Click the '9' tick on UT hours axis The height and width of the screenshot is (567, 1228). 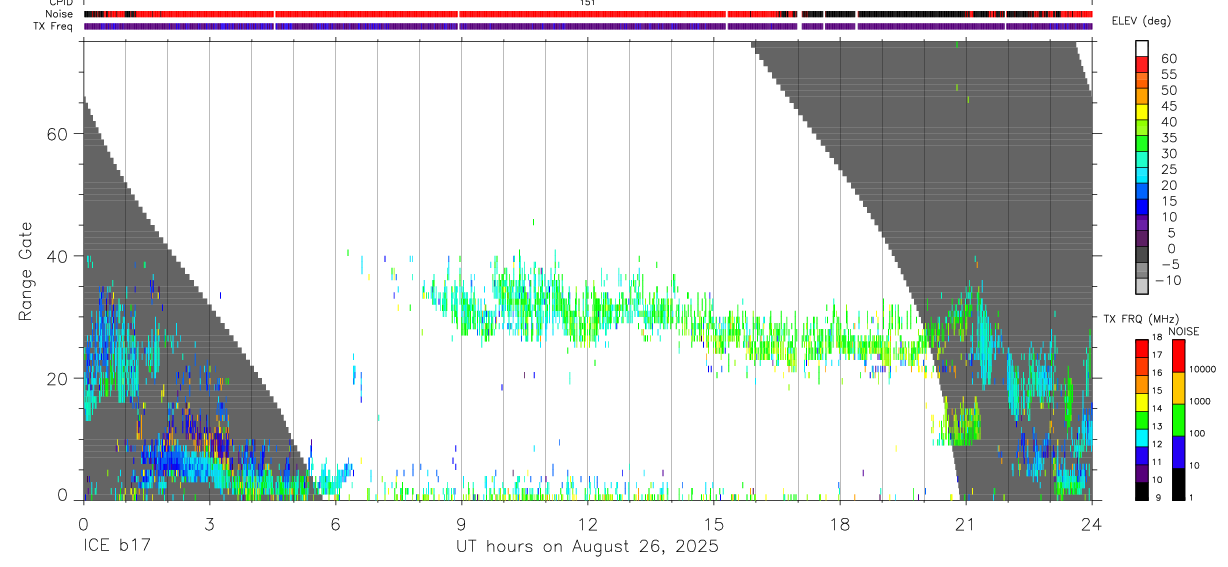(x=461, y=523)
